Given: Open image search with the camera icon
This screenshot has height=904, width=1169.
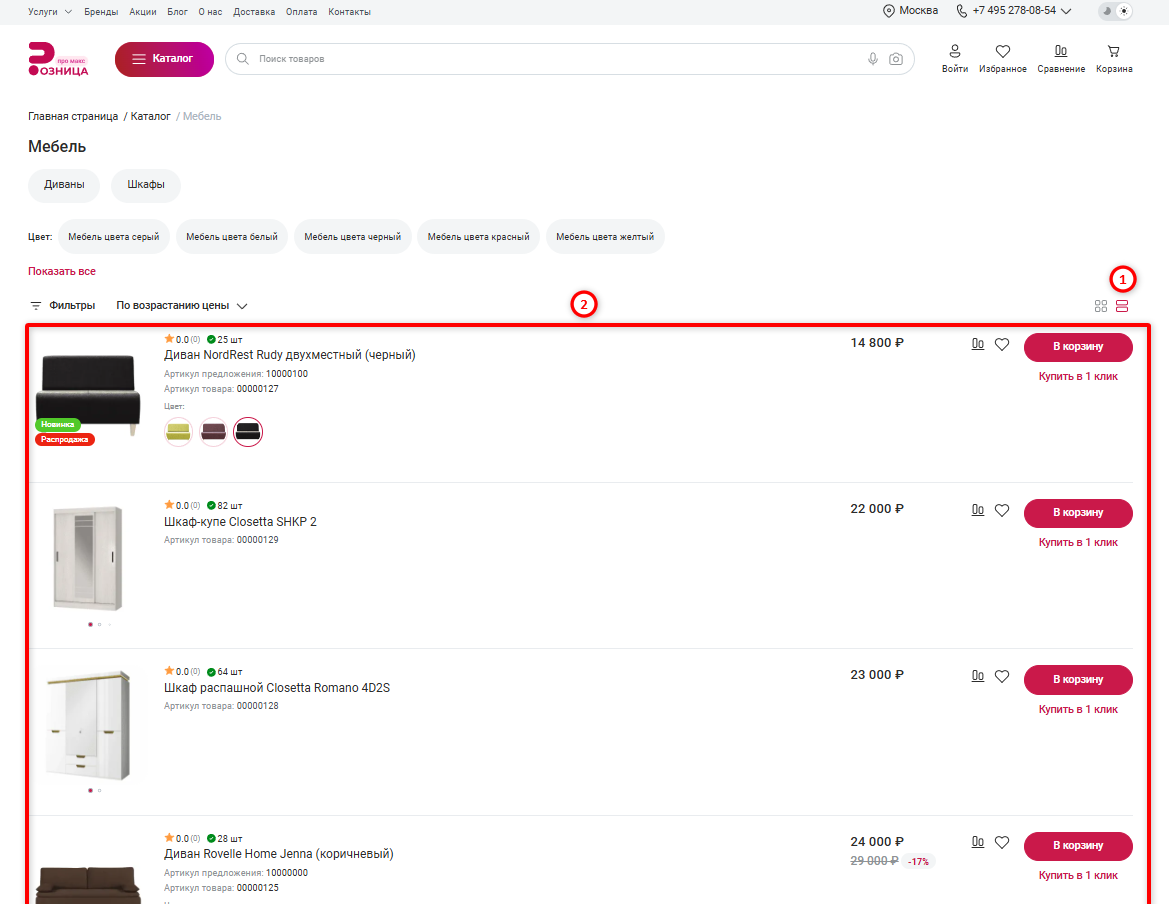Looking at the screenshot, I should 896,59.
